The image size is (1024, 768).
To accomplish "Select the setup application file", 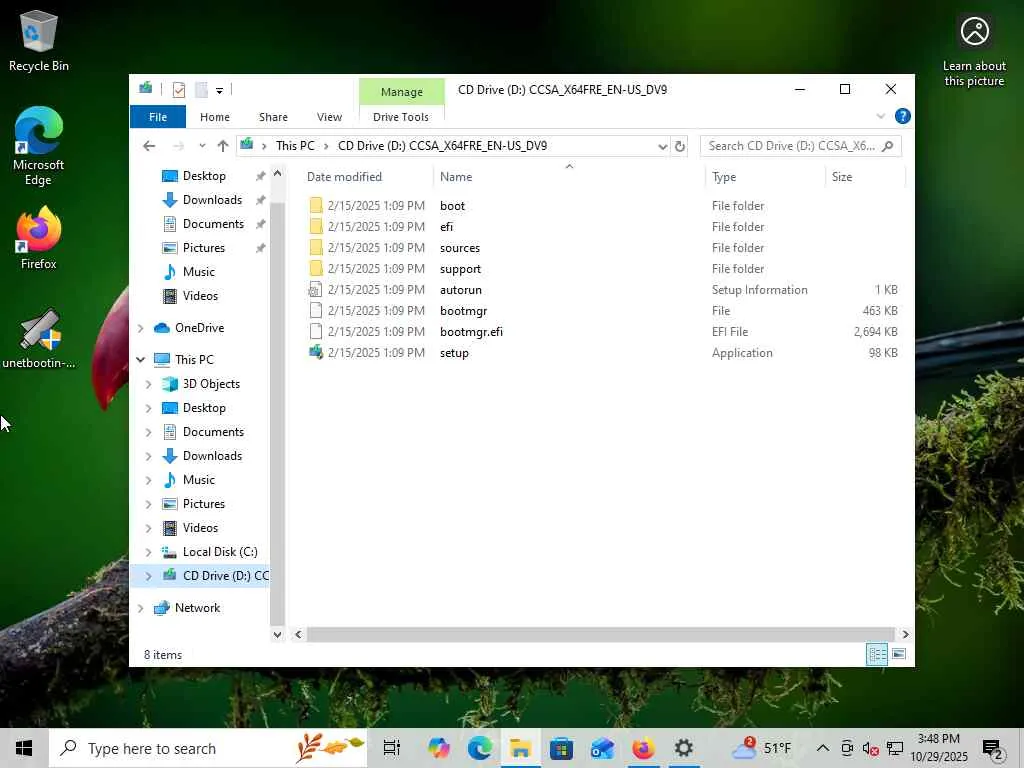I will 455,353.
